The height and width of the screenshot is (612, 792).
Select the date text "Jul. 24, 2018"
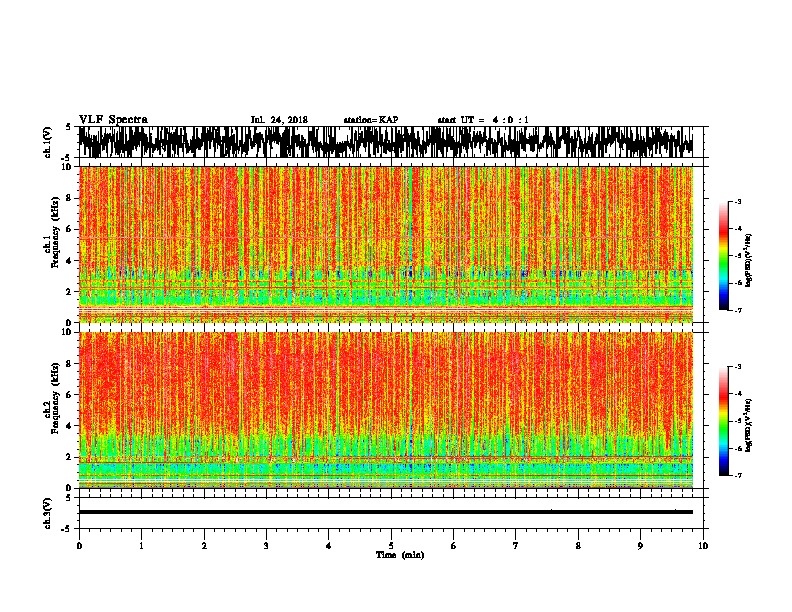[279, 120]
